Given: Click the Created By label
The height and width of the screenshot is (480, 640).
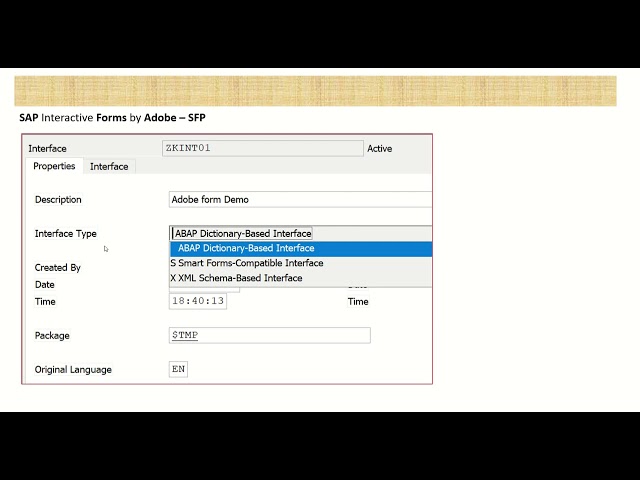Looking at the screenshot, I should click(x=58, y=268).
